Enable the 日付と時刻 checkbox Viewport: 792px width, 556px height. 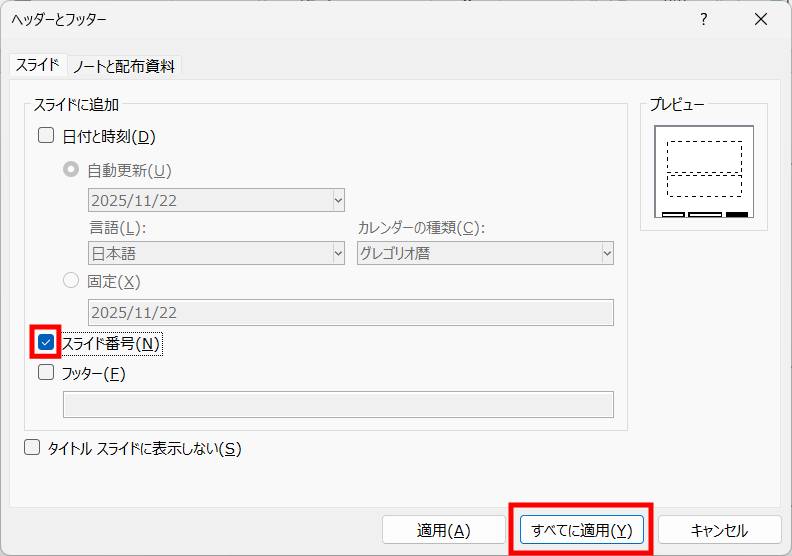tap(46, 135)
